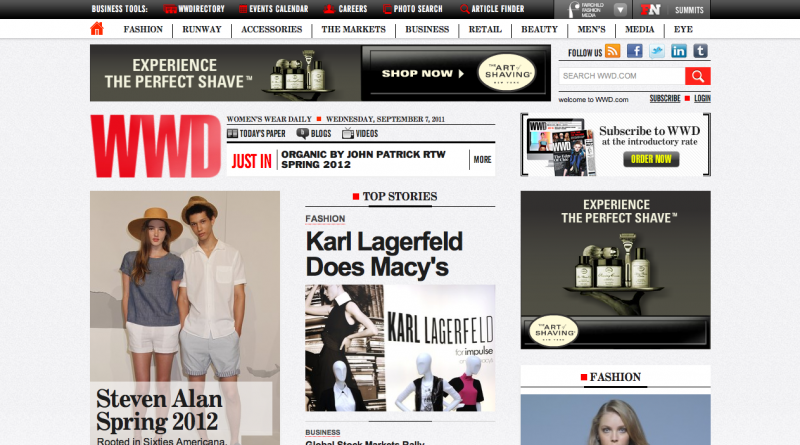Click the FN Footwear News logo
Screen dimensions: 800x445
(650, 9)
